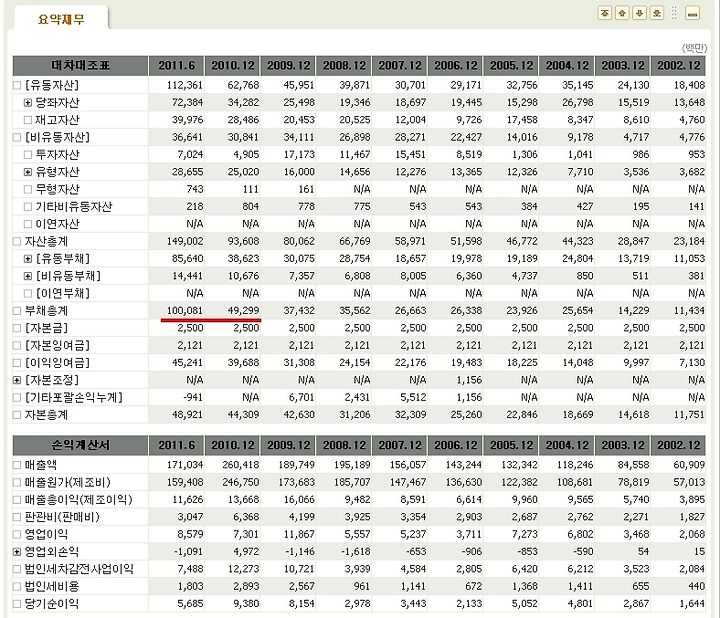Move the panel down one position

point(640,13)
